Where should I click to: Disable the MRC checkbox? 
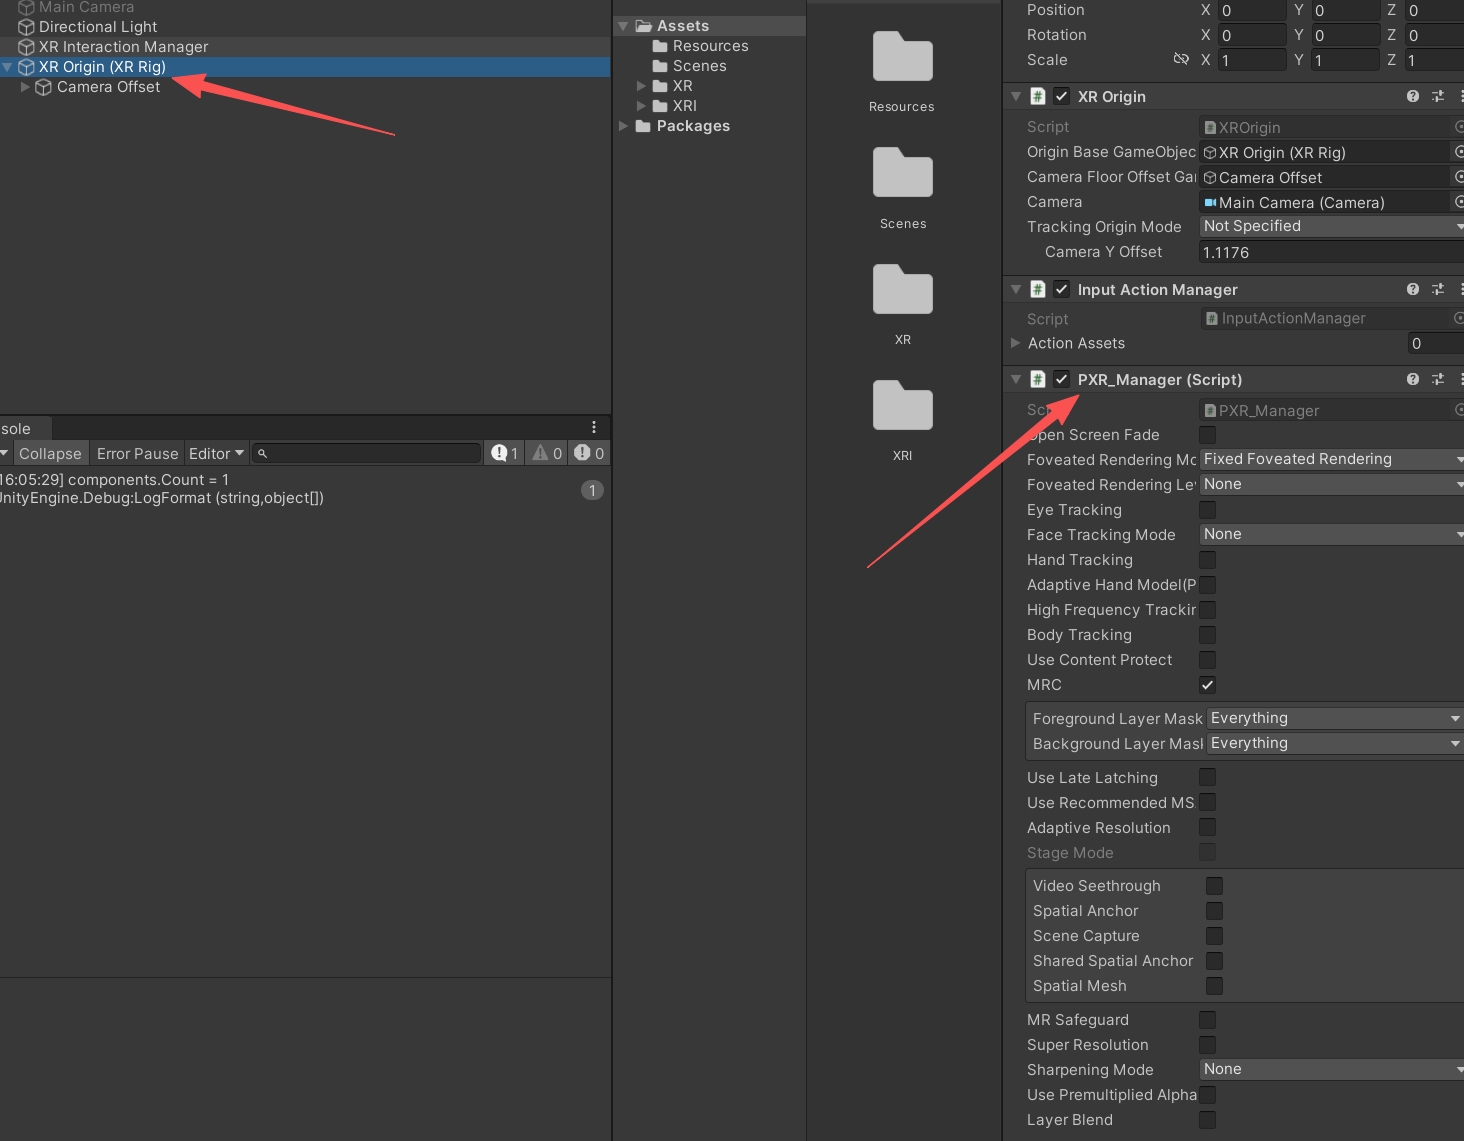point(1207,685)
